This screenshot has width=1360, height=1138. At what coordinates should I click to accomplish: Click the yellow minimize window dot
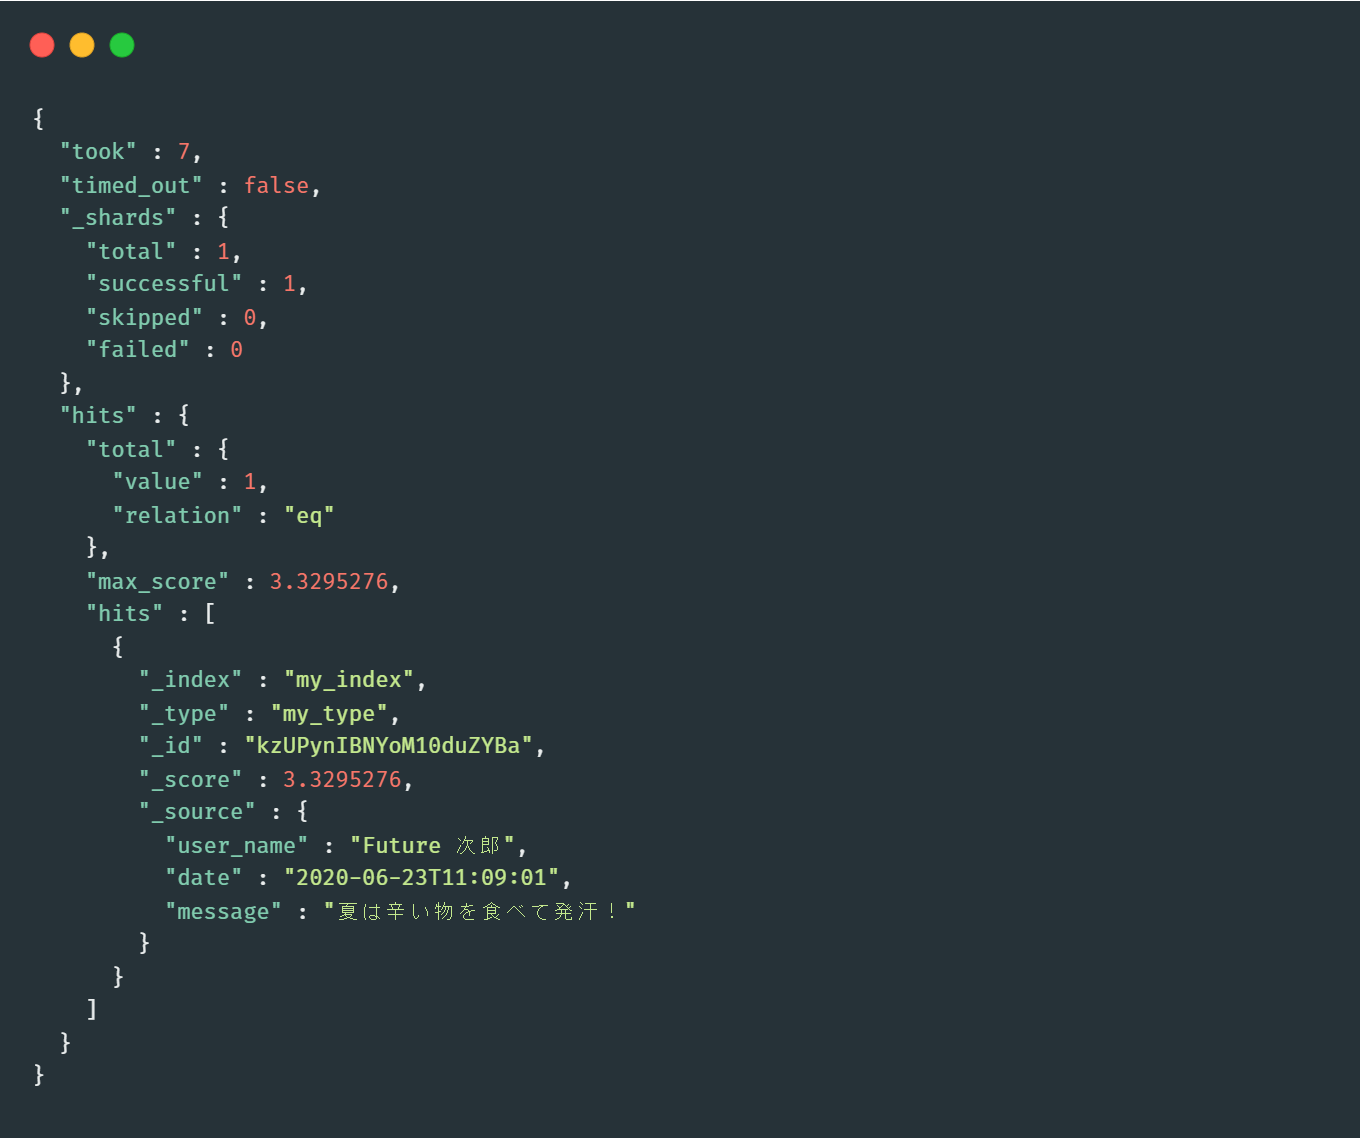pos(82,45)
